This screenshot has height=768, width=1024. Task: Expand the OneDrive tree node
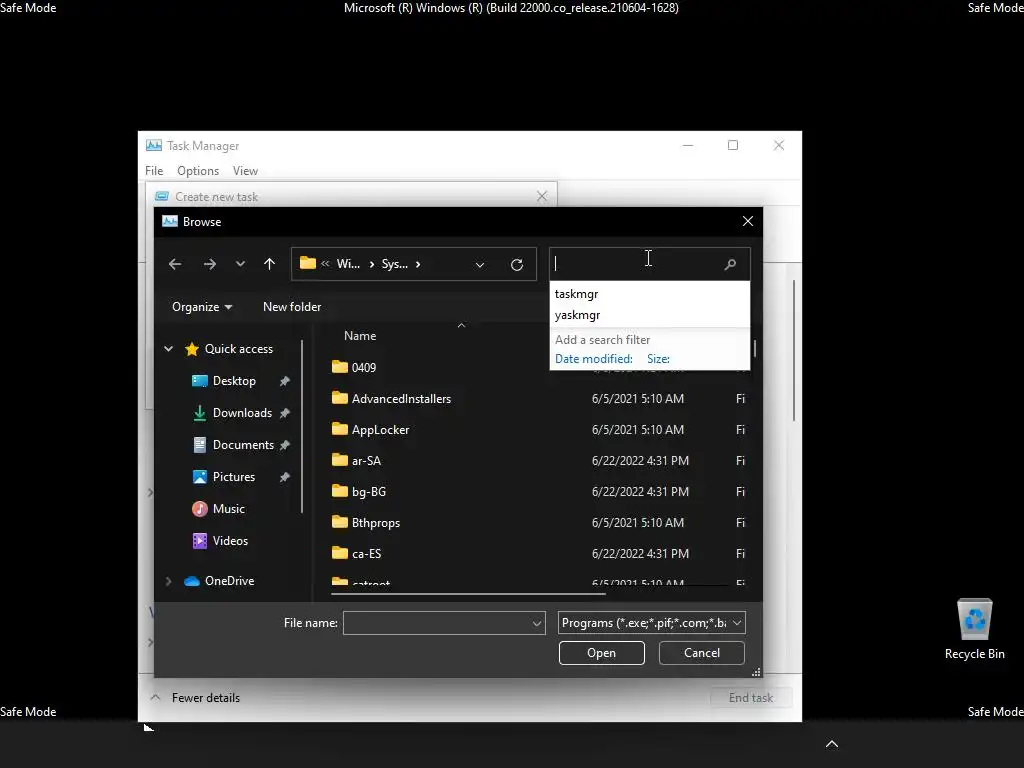[168, 581]
